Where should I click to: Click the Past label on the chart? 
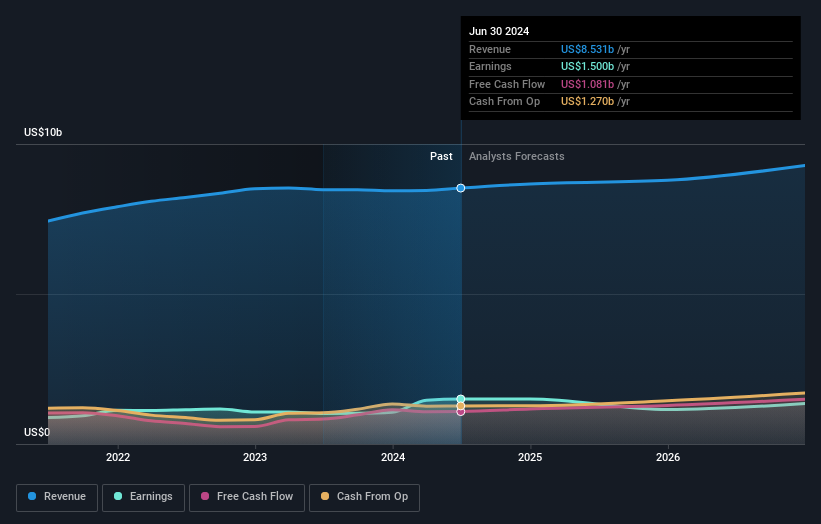pyautogui.click(x=441, y=156)
